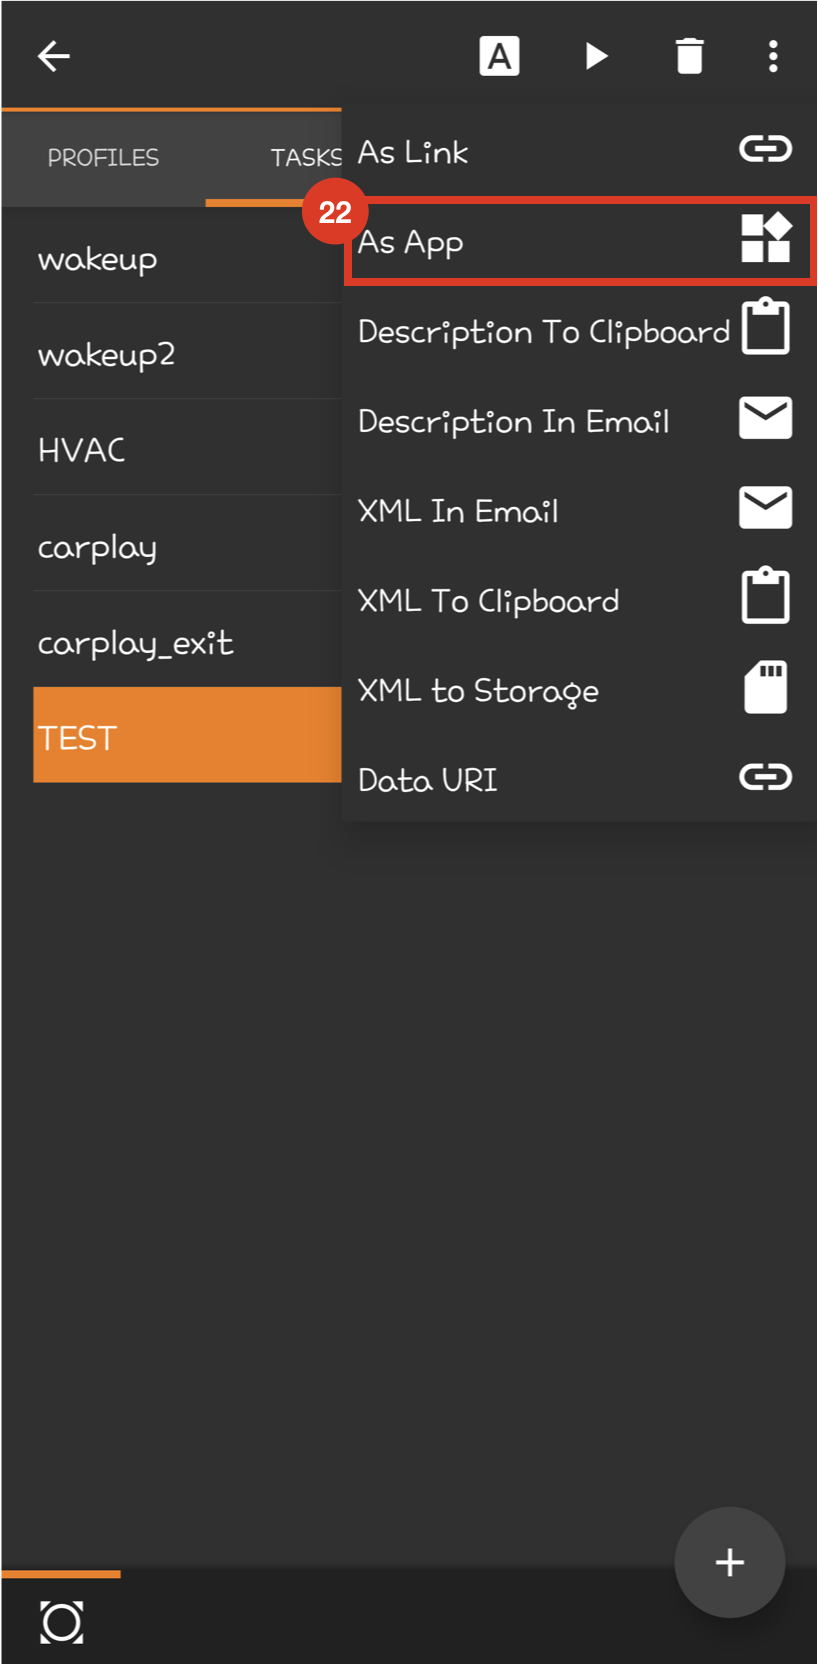Tap the back arrow icon
Image resolution: width=818 pixels, height=1664 pixels.
click(x=54, y=56)
